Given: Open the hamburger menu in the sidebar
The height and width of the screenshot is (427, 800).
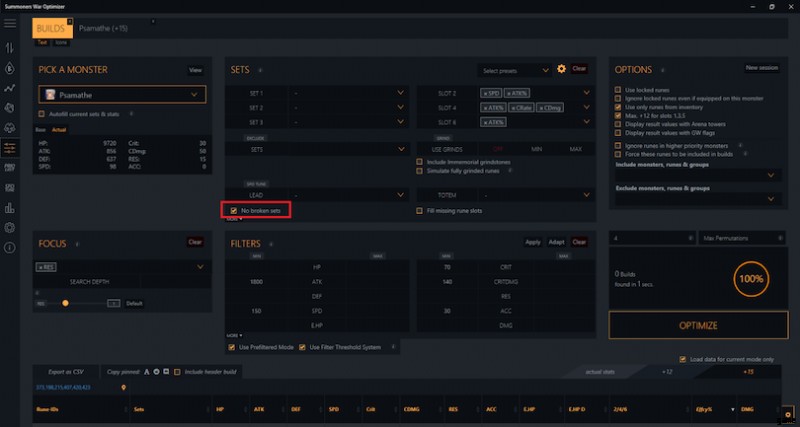Looking at the screenshot, I should click(10, 21).
